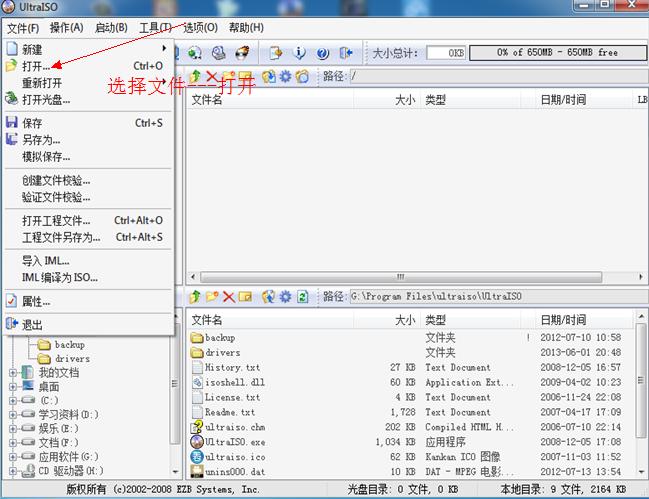Expand the 我的文档 tree node
Screen dimensions: 649x499
(x=13, y=372)
